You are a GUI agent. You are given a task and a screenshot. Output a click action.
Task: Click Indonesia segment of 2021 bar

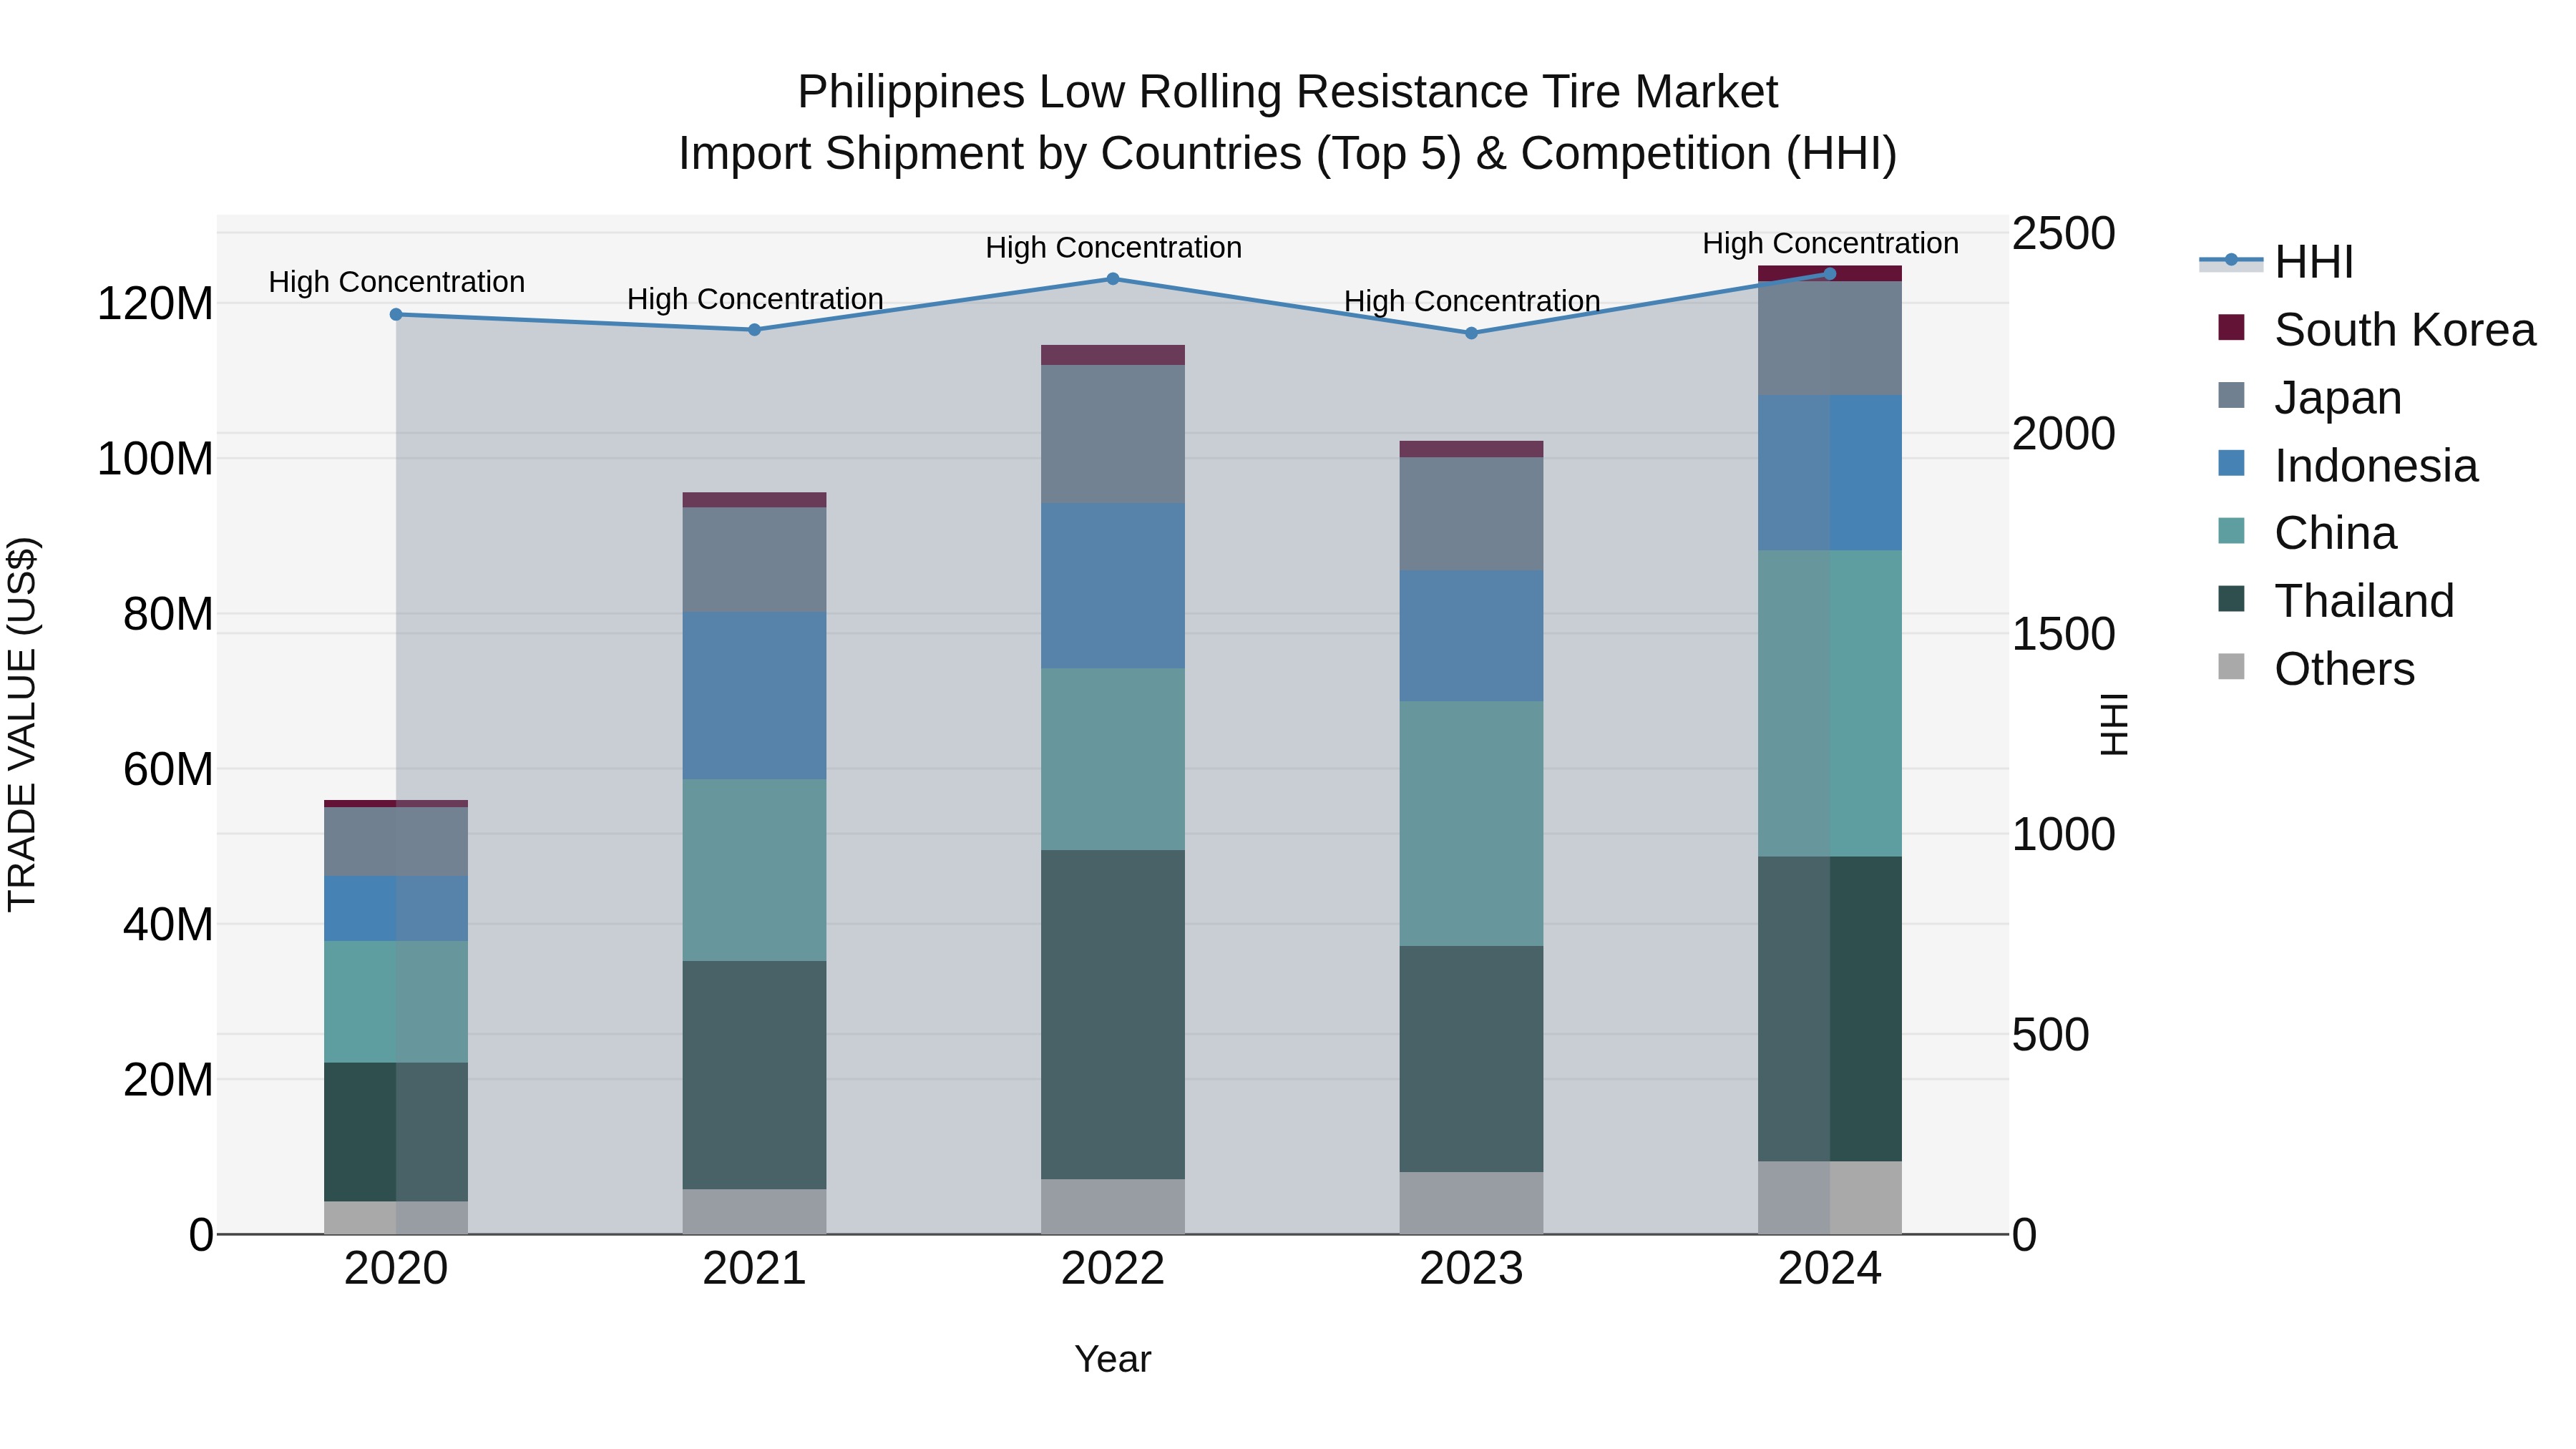tap(755, 695)
